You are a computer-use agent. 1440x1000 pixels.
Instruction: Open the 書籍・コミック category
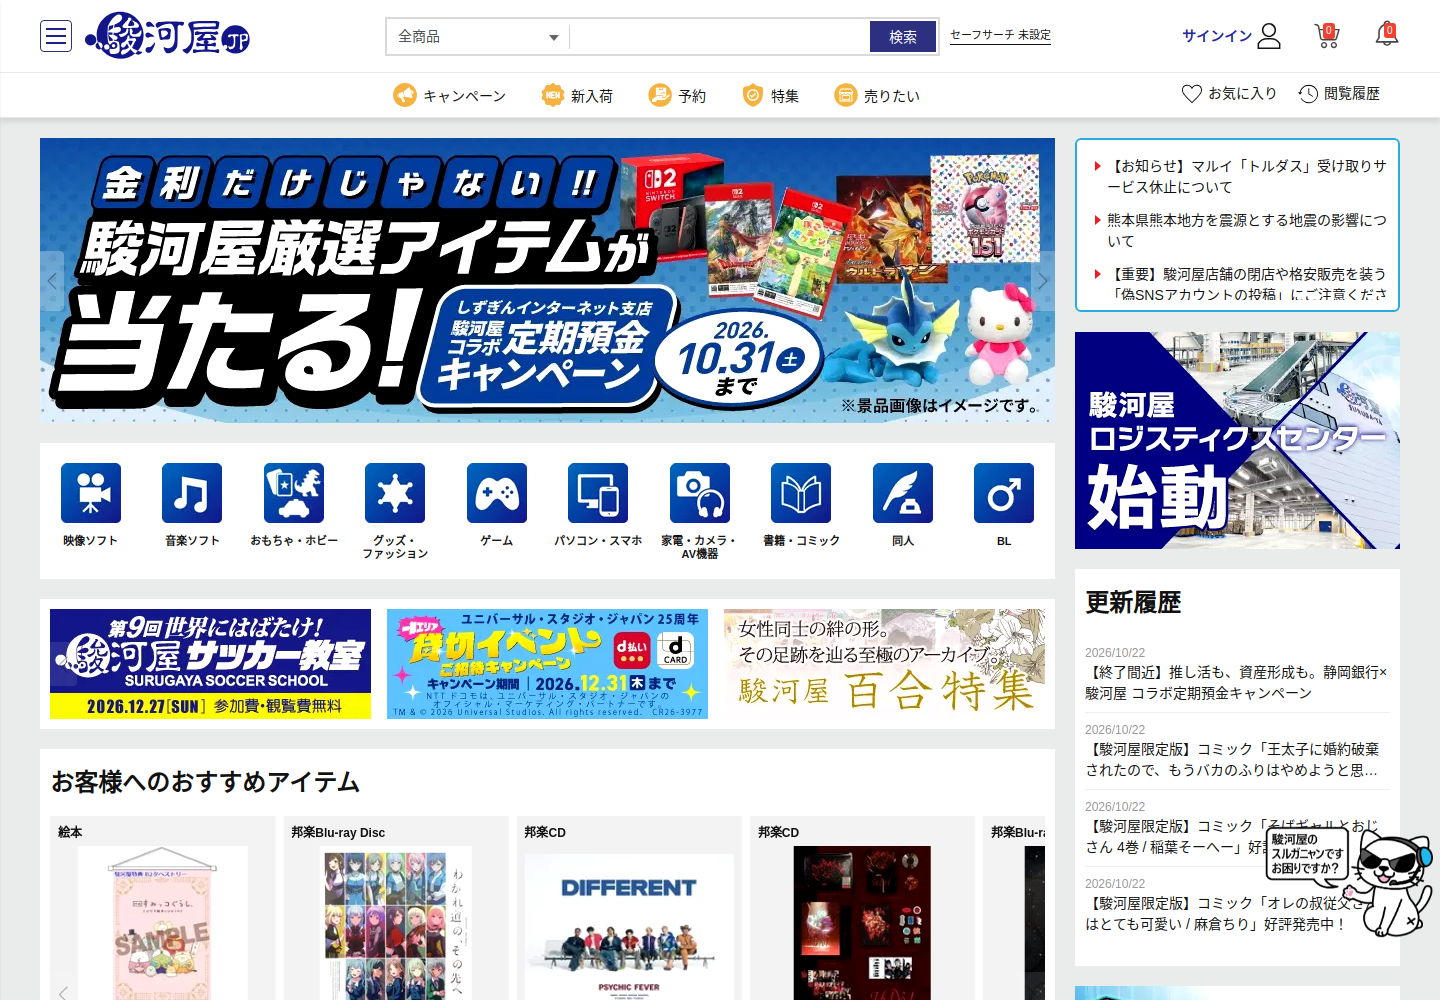point(801,505)
